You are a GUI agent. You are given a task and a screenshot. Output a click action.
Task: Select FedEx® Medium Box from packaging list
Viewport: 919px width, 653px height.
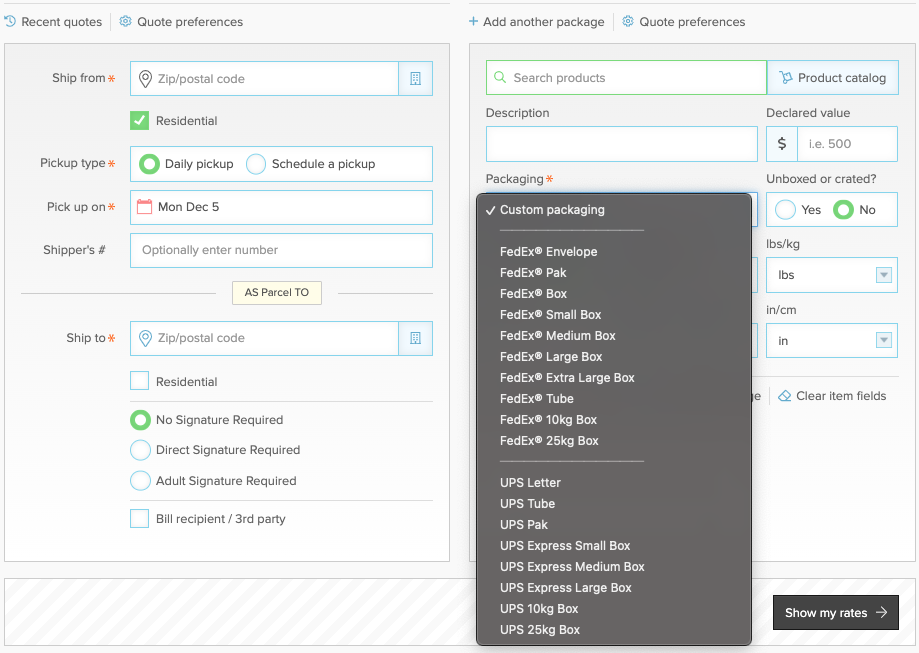point(558,336)
